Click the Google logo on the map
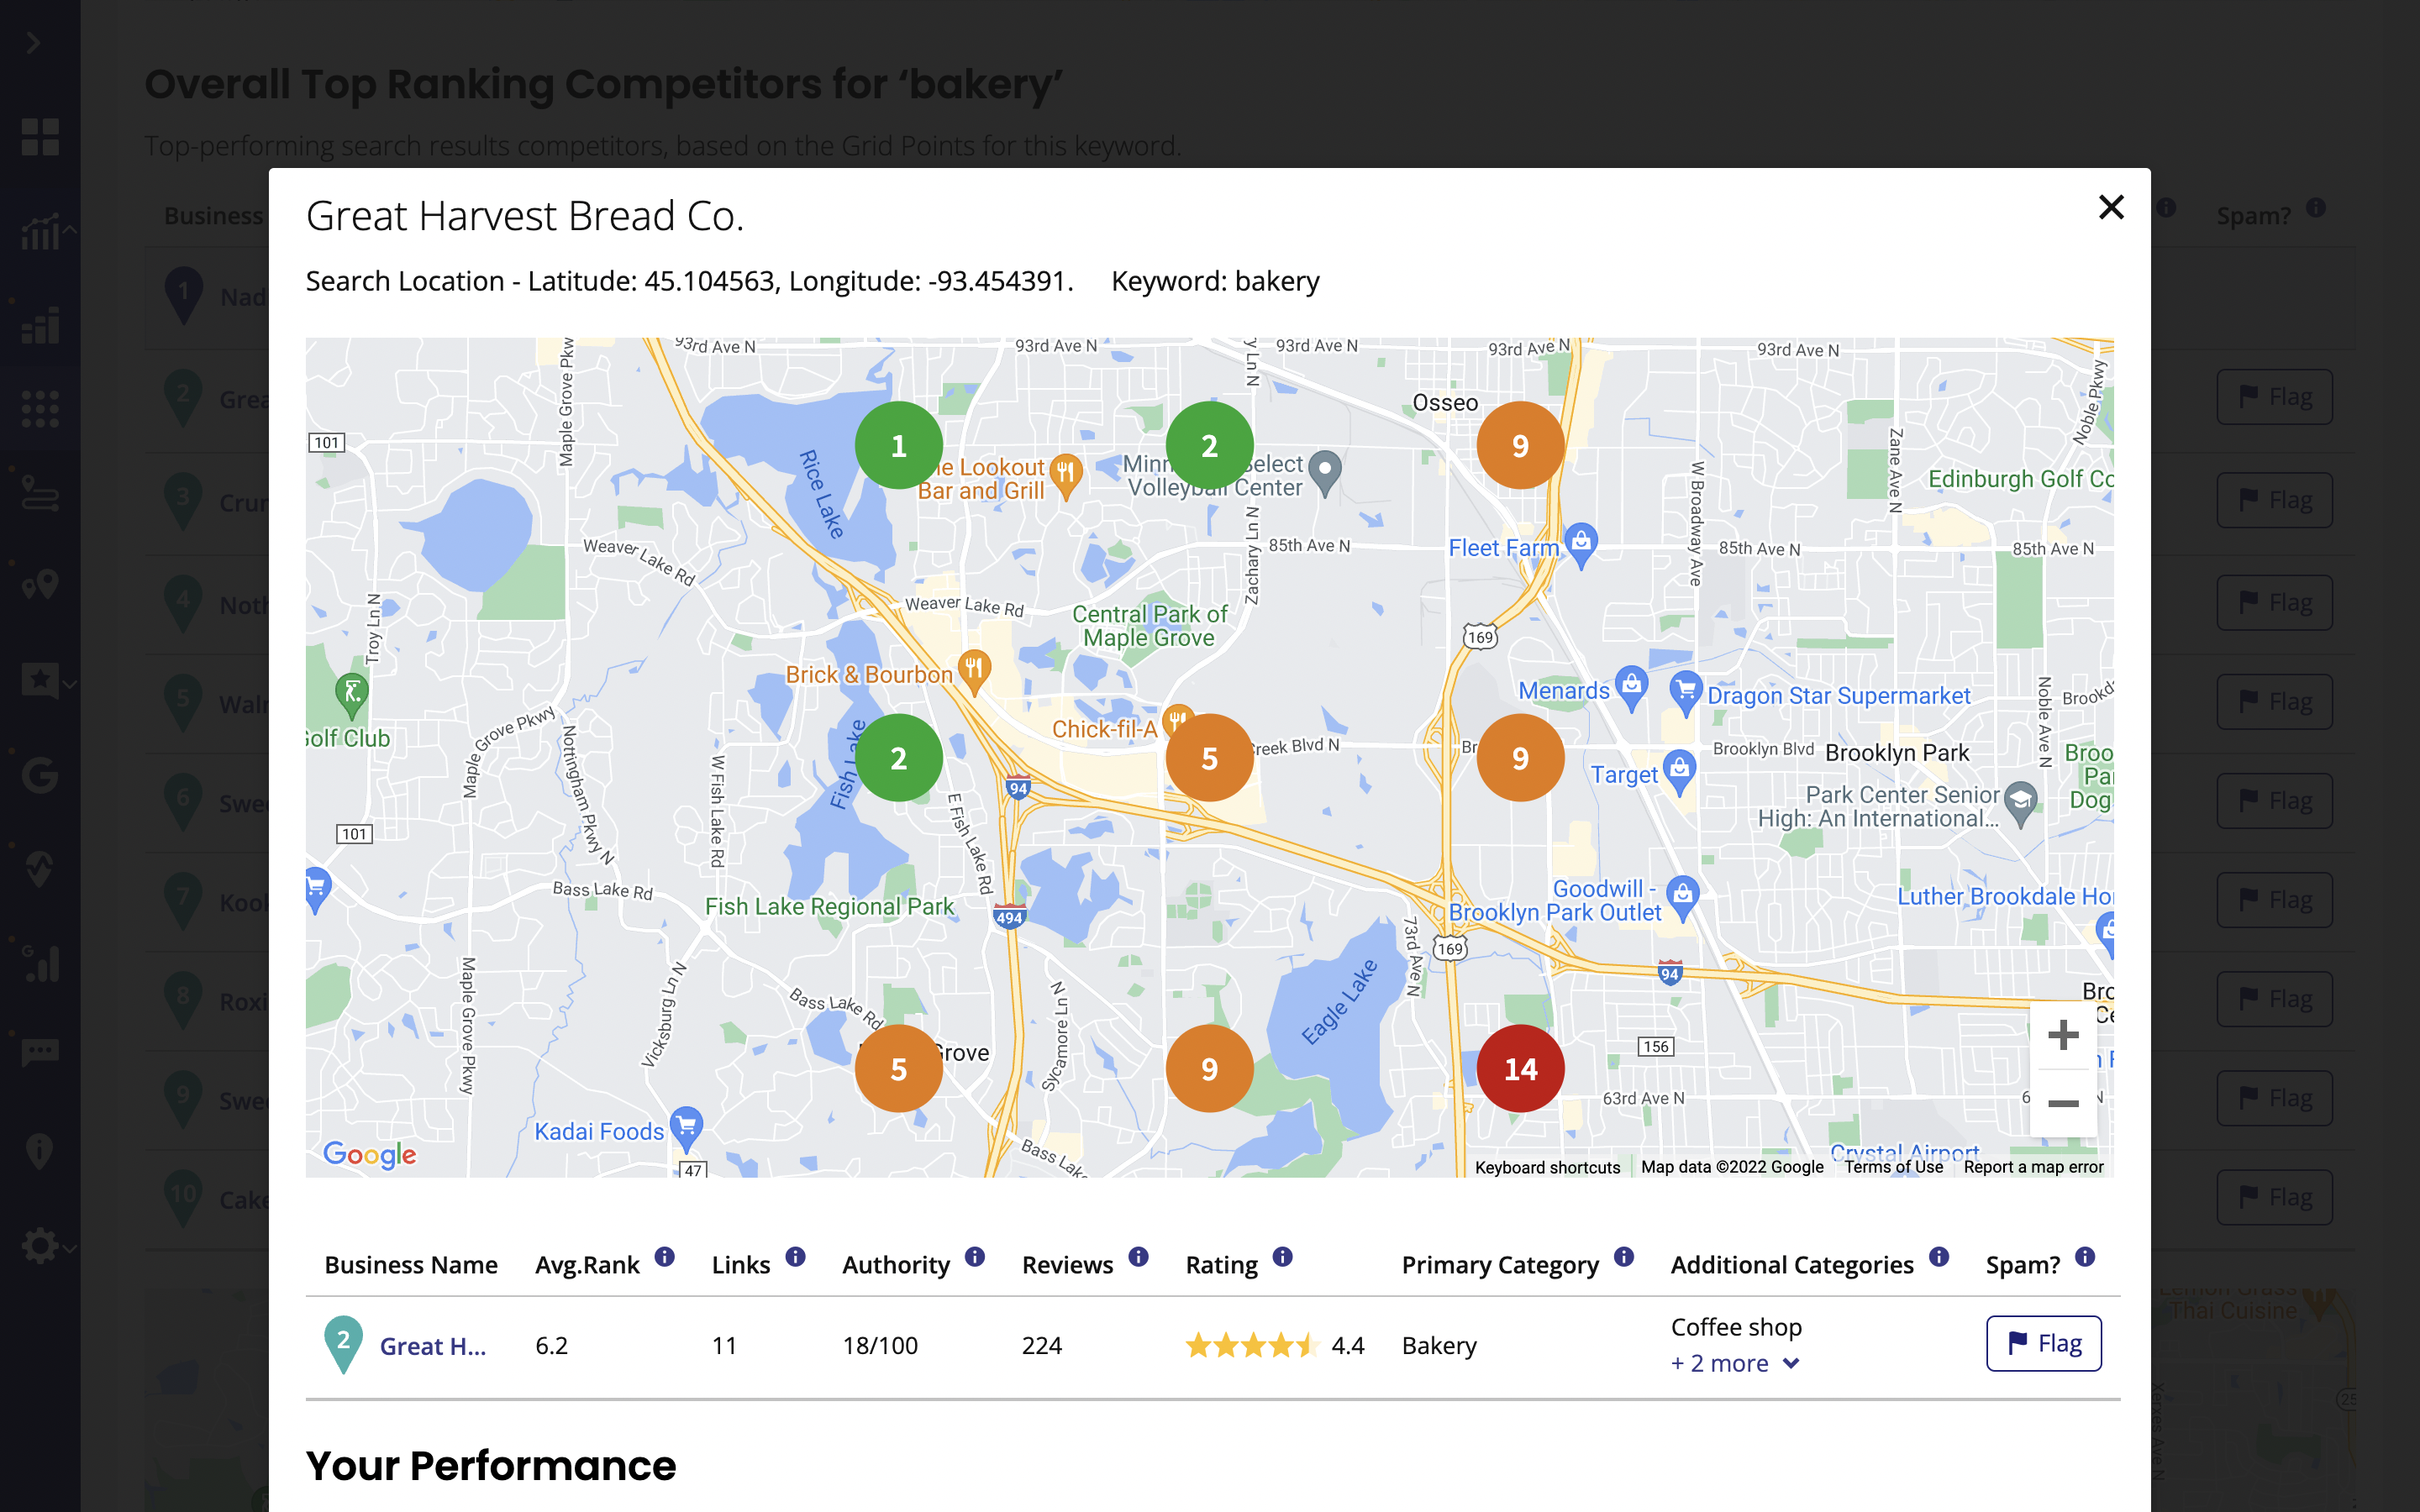This screenshot has height=1512, width=2420. tap(370, 1154)
